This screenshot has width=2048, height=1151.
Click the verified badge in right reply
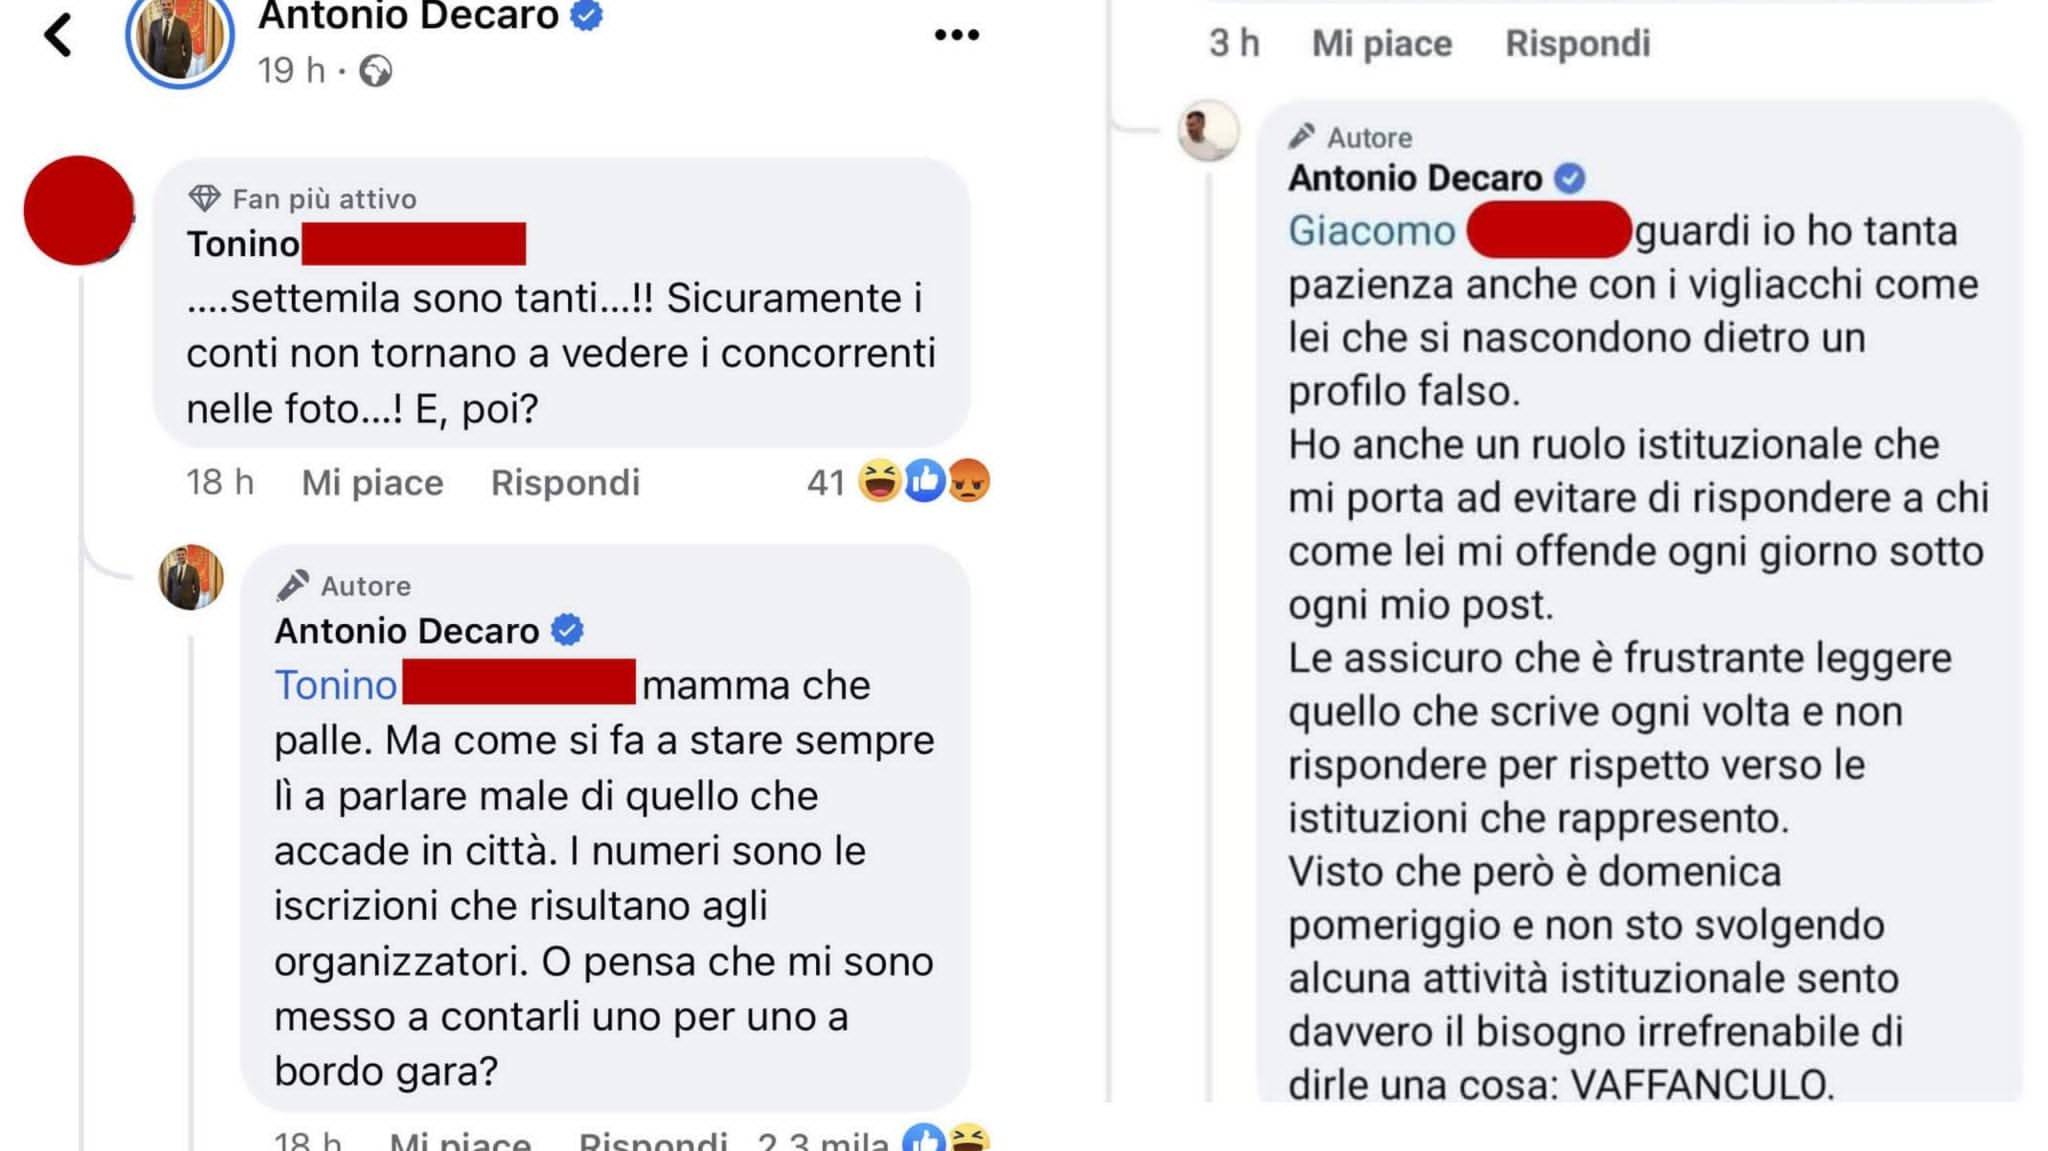tap(1570, 178)
